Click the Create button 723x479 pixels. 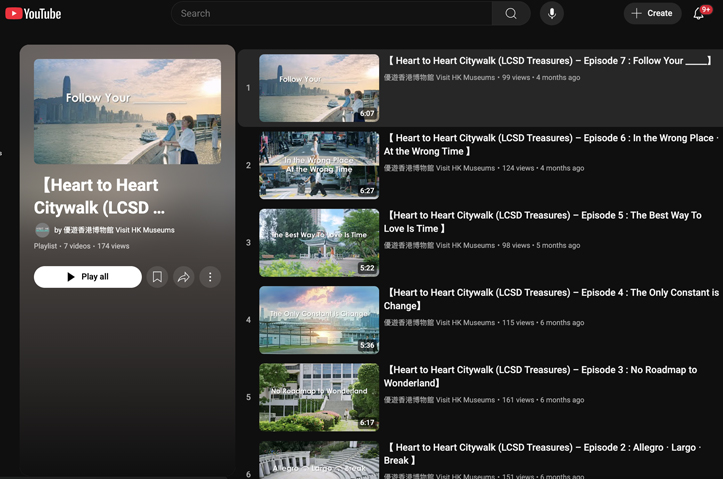pos(652,13)
